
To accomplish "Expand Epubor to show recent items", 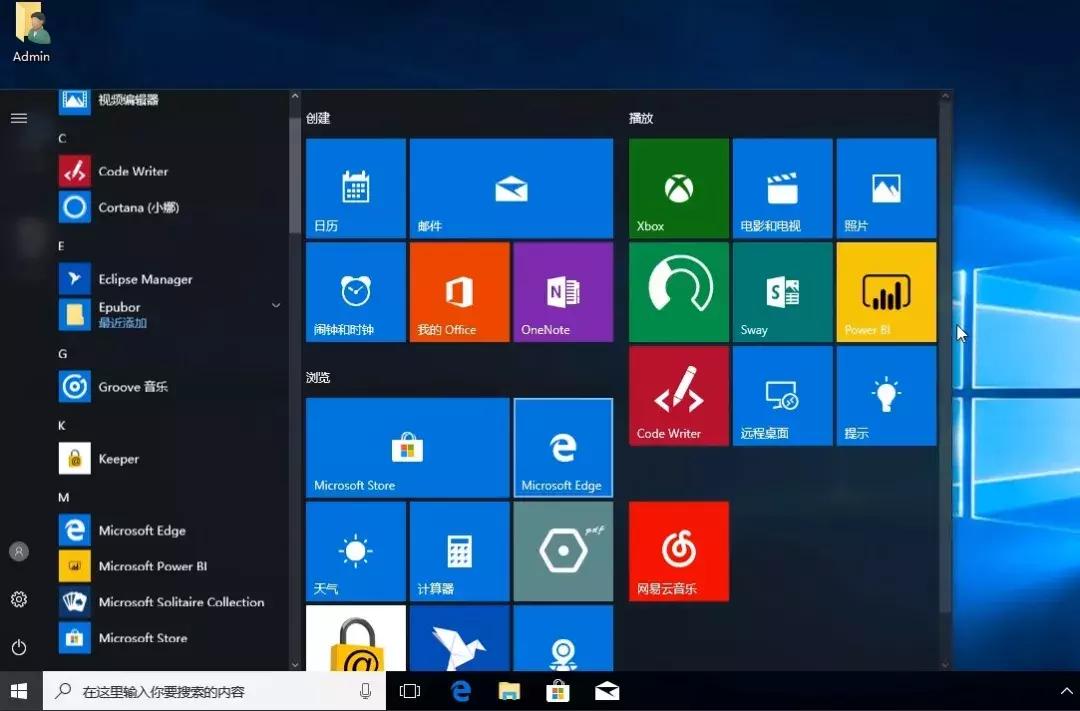I will tap(276, 308).
